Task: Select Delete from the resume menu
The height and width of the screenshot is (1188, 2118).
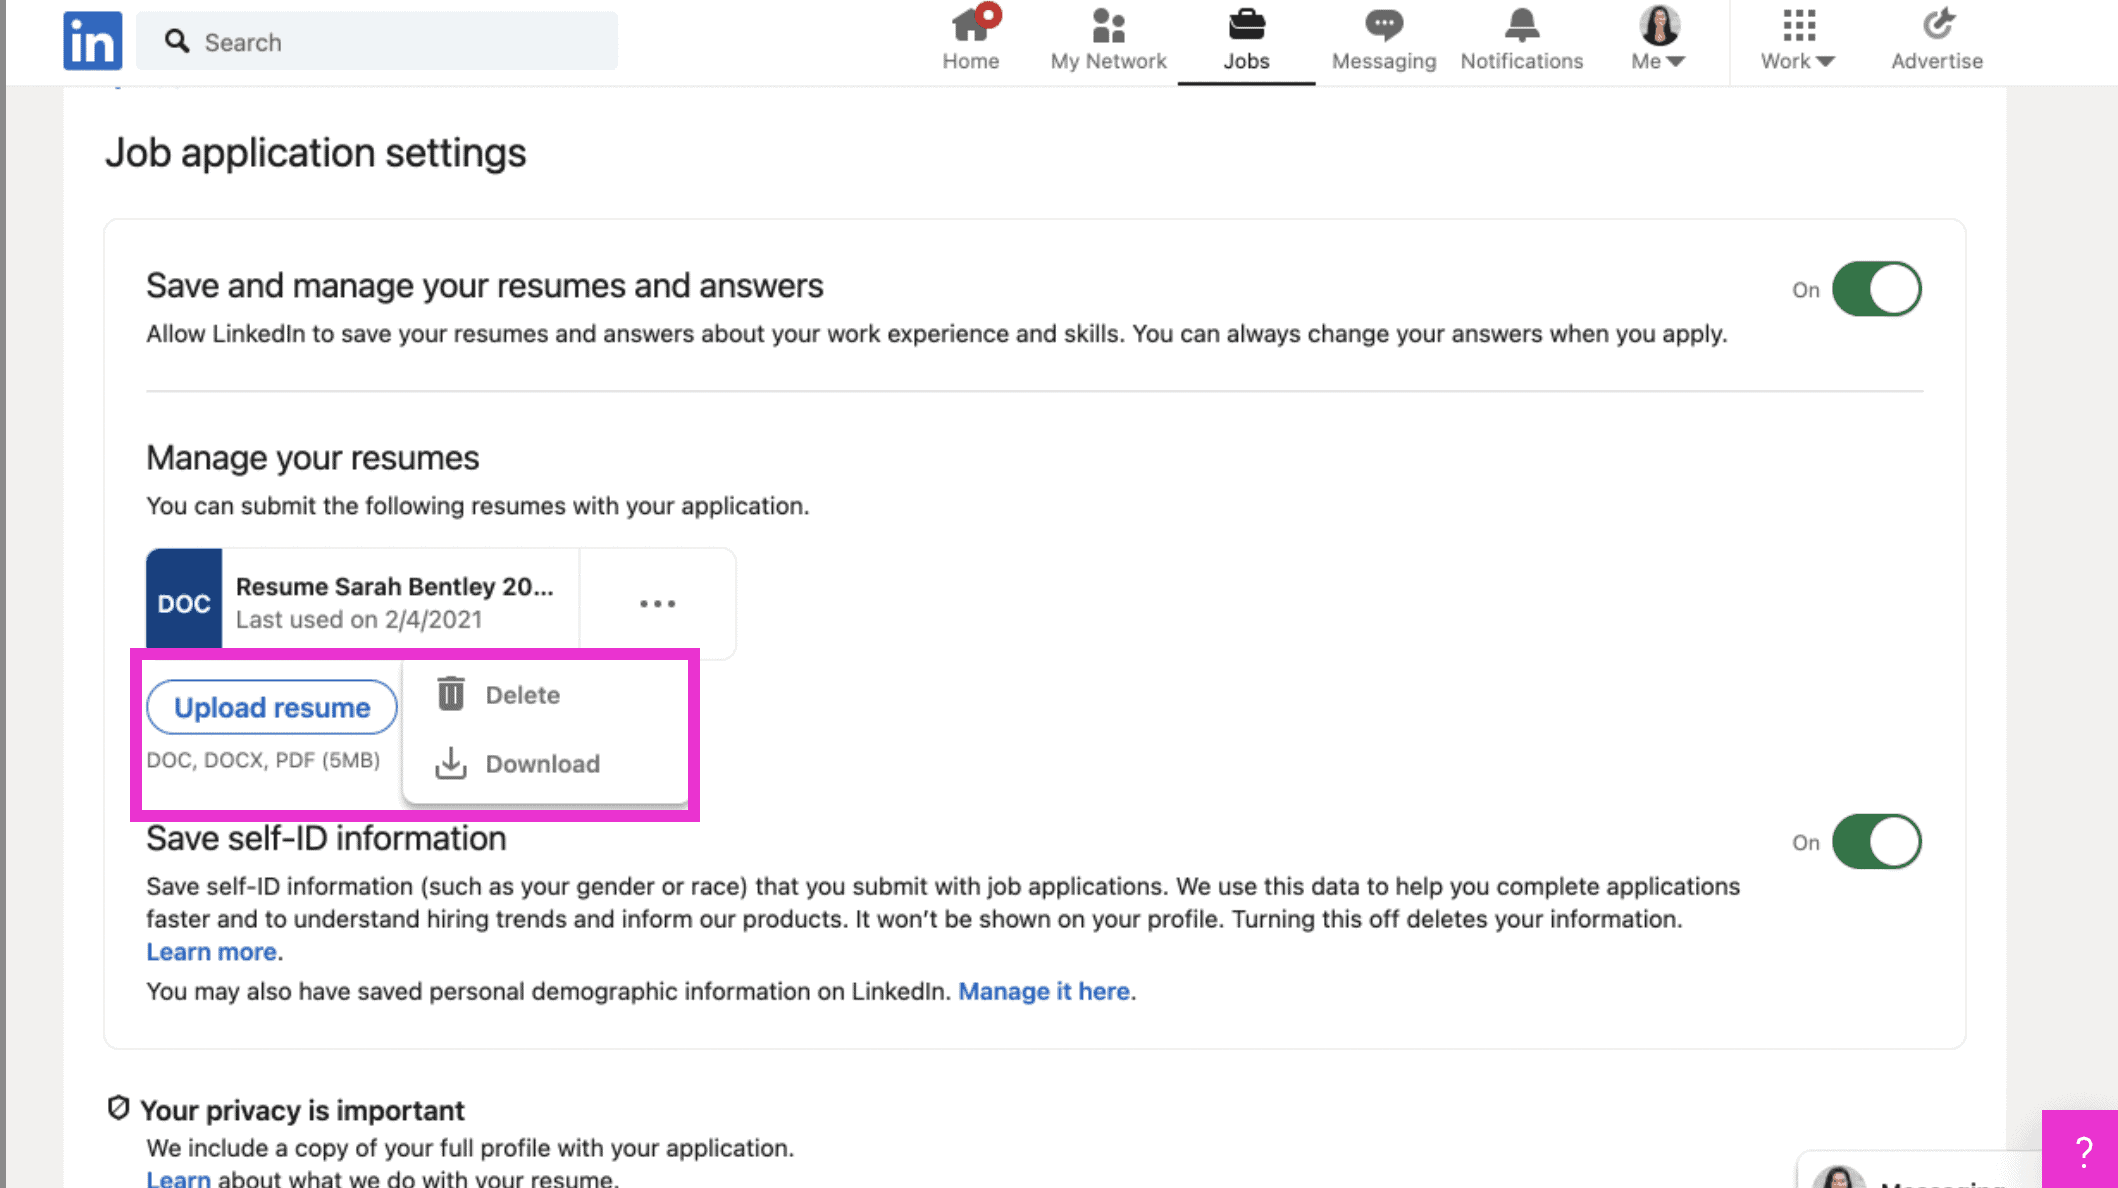Action: 522,693
